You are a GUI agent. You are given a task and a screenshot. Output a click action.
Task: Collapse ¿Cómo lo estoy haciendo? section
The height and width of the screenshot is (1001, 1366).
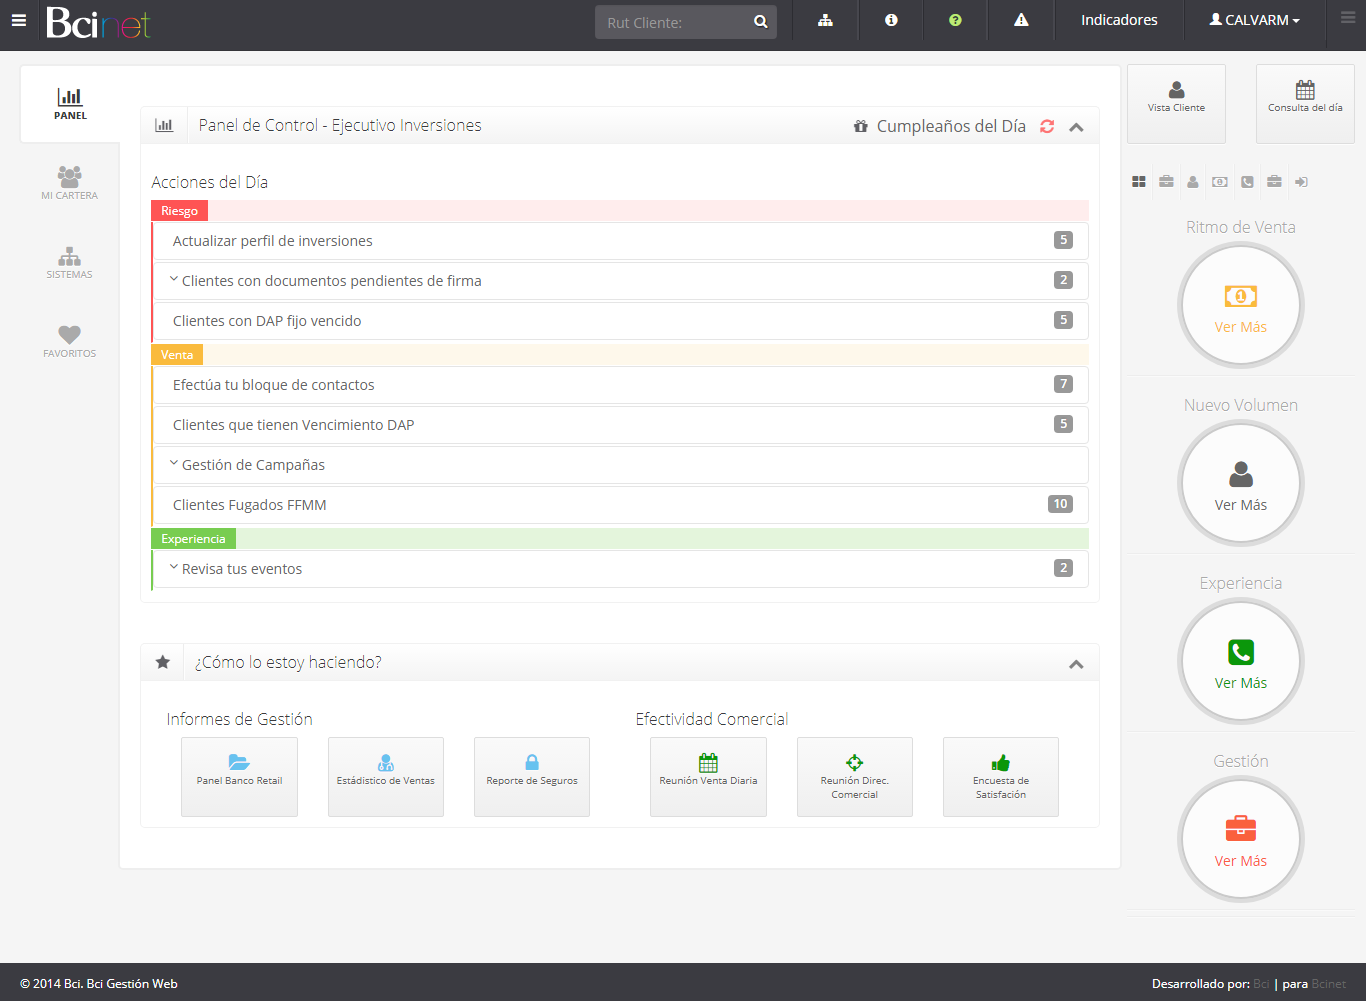click(x=1076, y=664)
